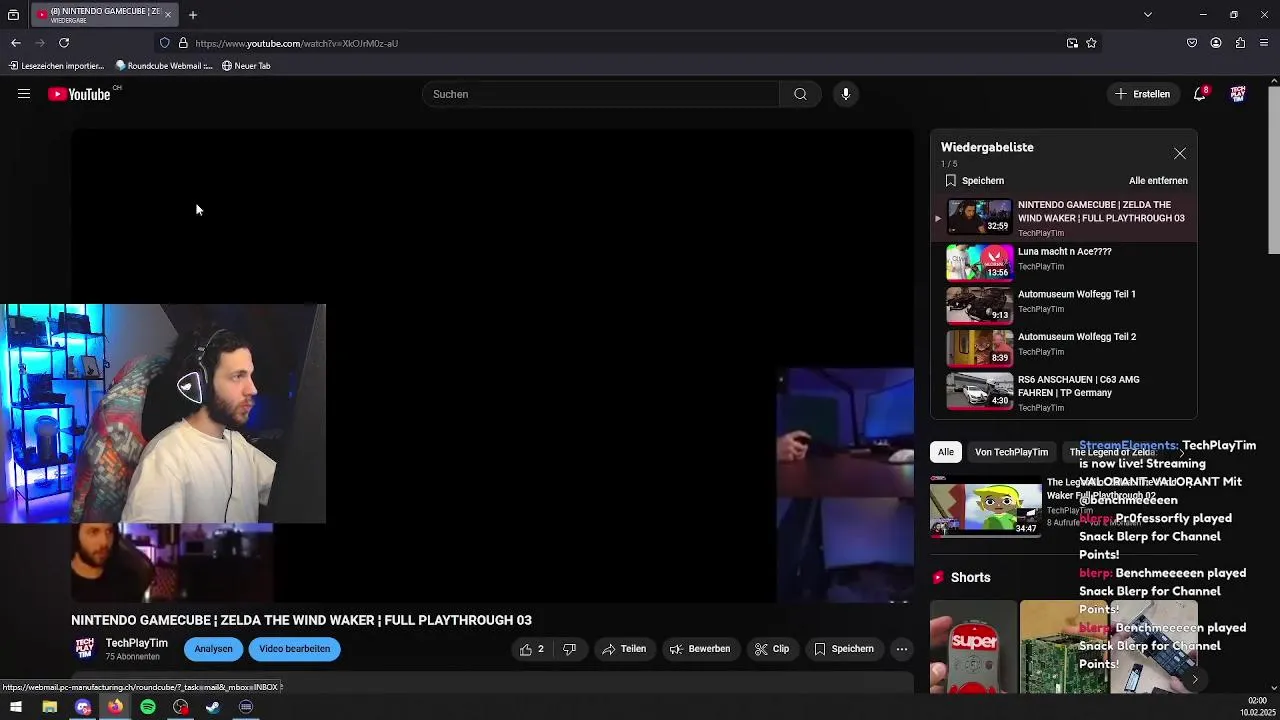
Task: Click the site security padlock icon
Action: 183,43
